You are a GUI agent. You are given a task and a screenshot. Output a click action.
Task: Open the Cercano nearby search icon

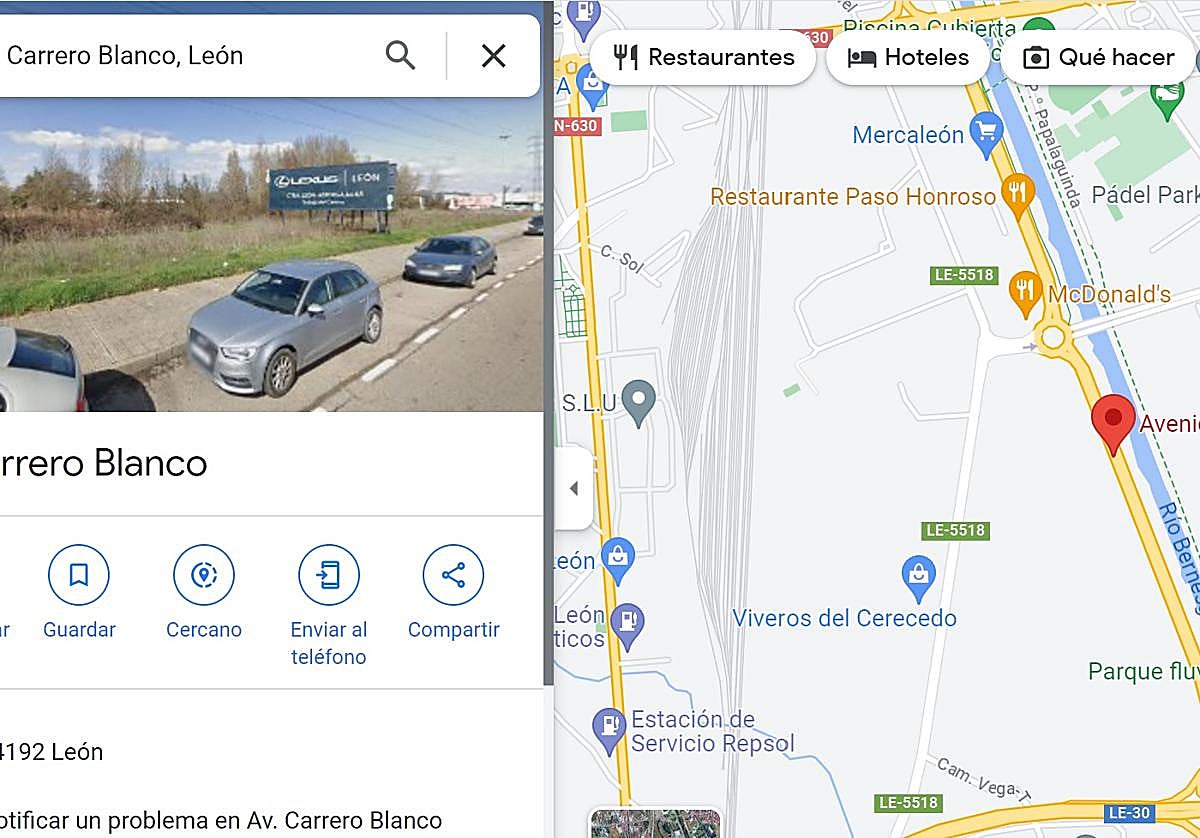point(204,575)
